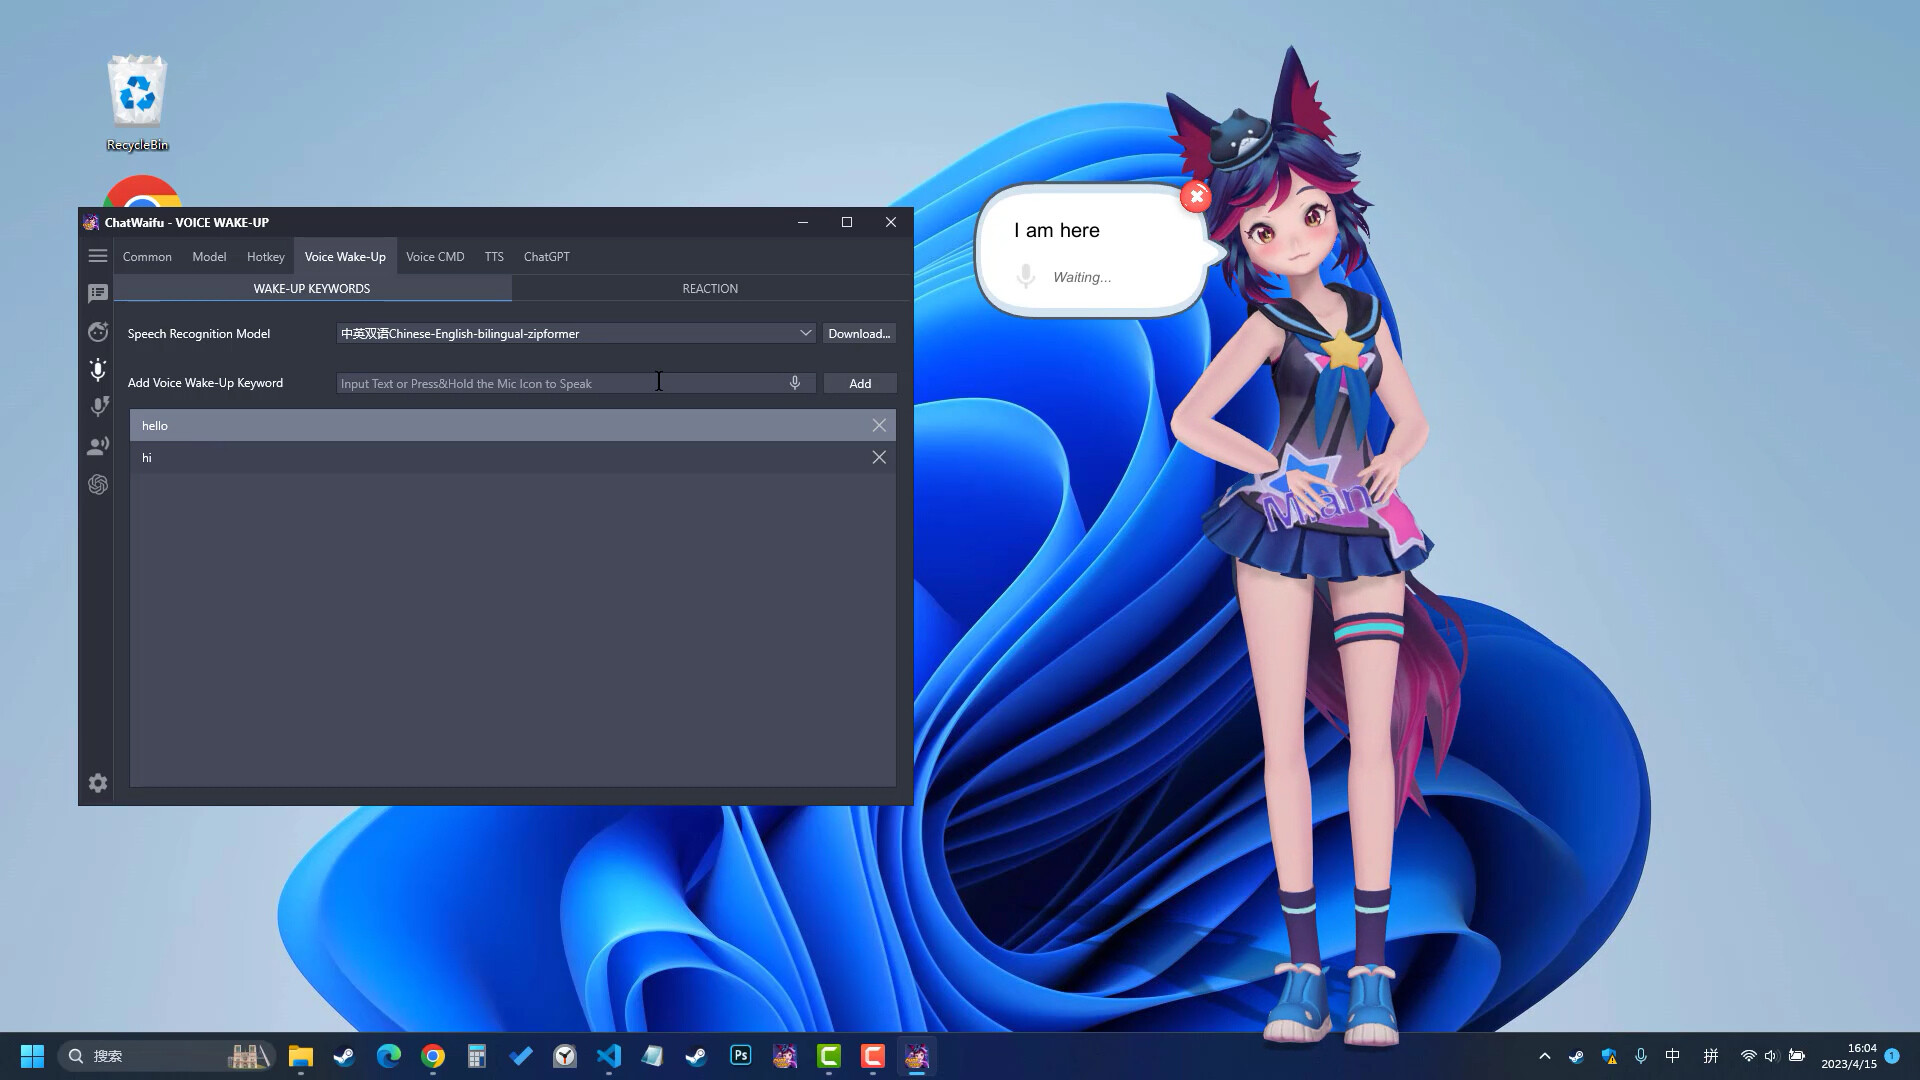Switch to the REACTION tab
1920x1080 pixels.
(710, 288)
